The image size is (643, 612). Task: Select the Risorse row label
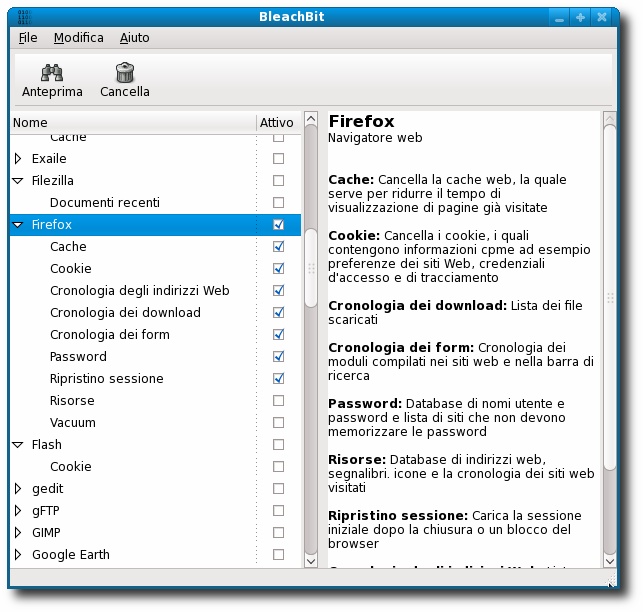[x=72, y=400]
